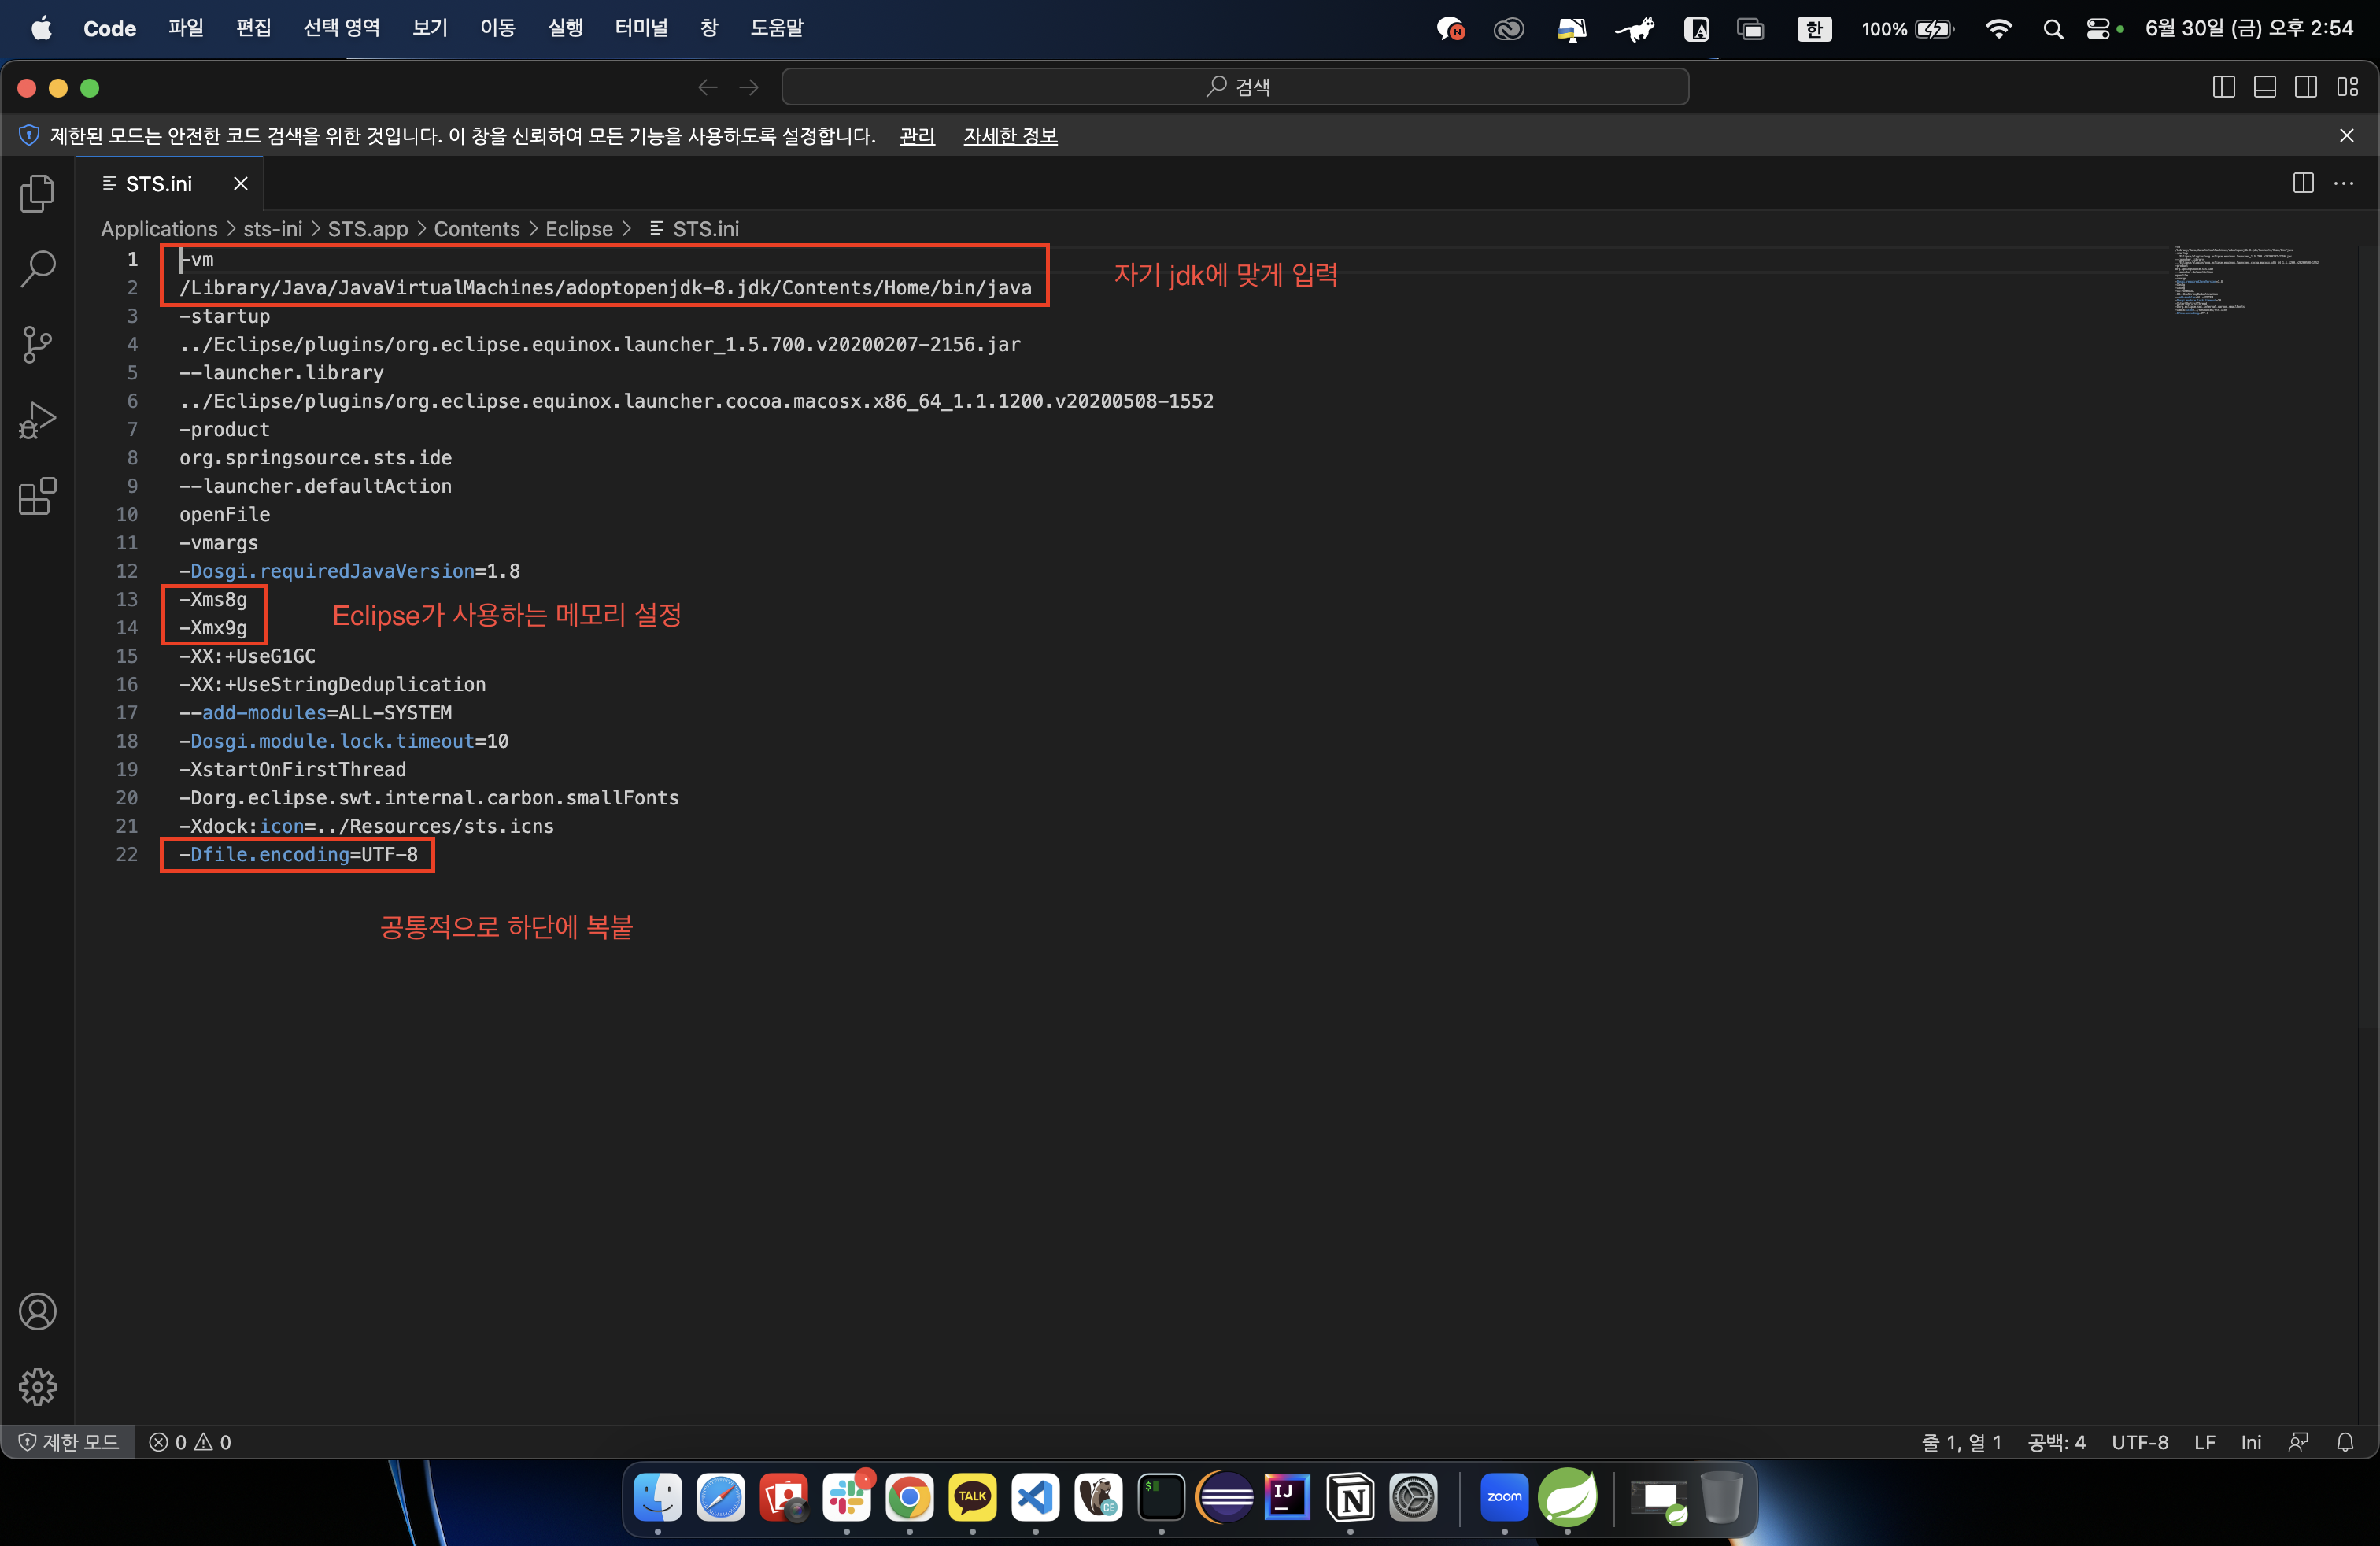Image resolution: width=2380 pixels, height=1546 pixels.
Task: Split the editor to the right
Action: (x=2303, y=183)
